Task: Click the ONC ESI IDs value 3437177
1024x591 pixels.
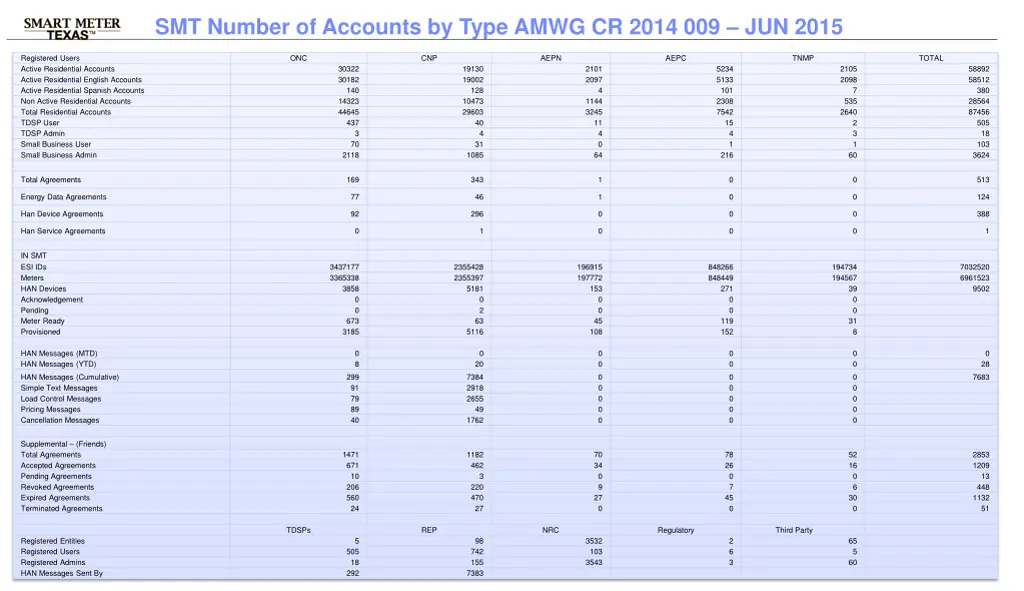Action: [x=344, y=267]
